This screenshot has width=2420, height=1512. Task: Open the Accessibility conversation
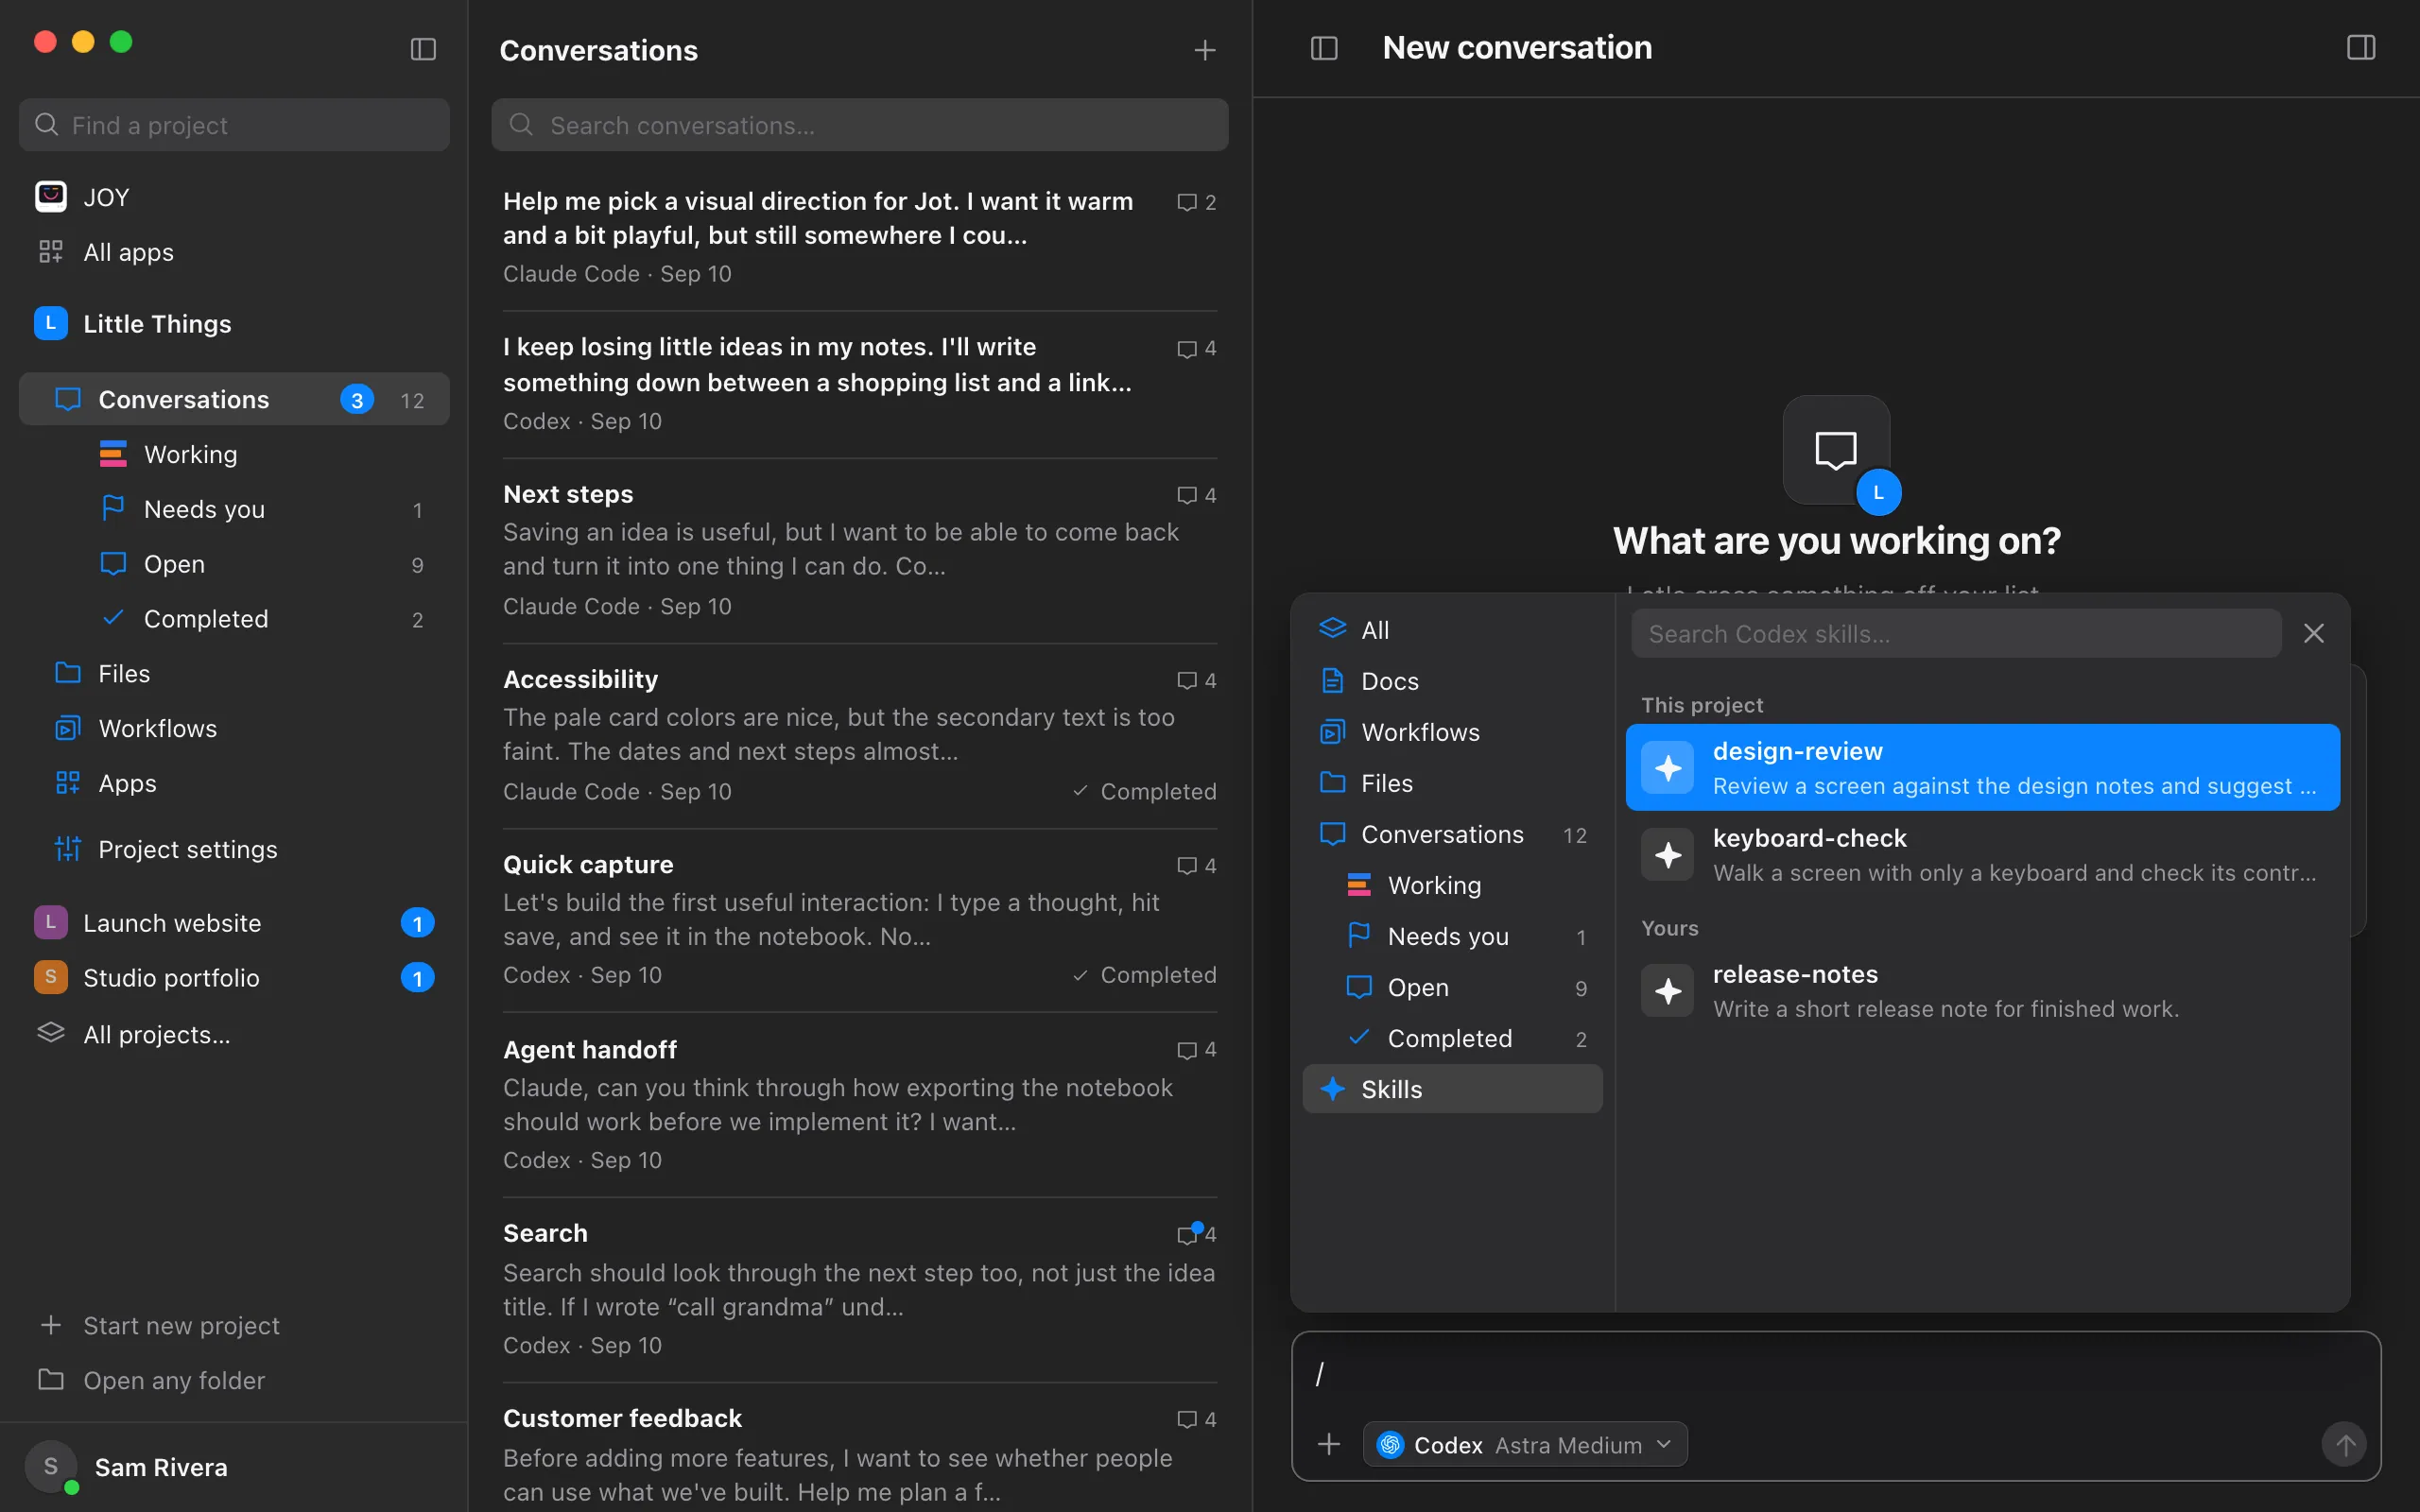[859, 735]
